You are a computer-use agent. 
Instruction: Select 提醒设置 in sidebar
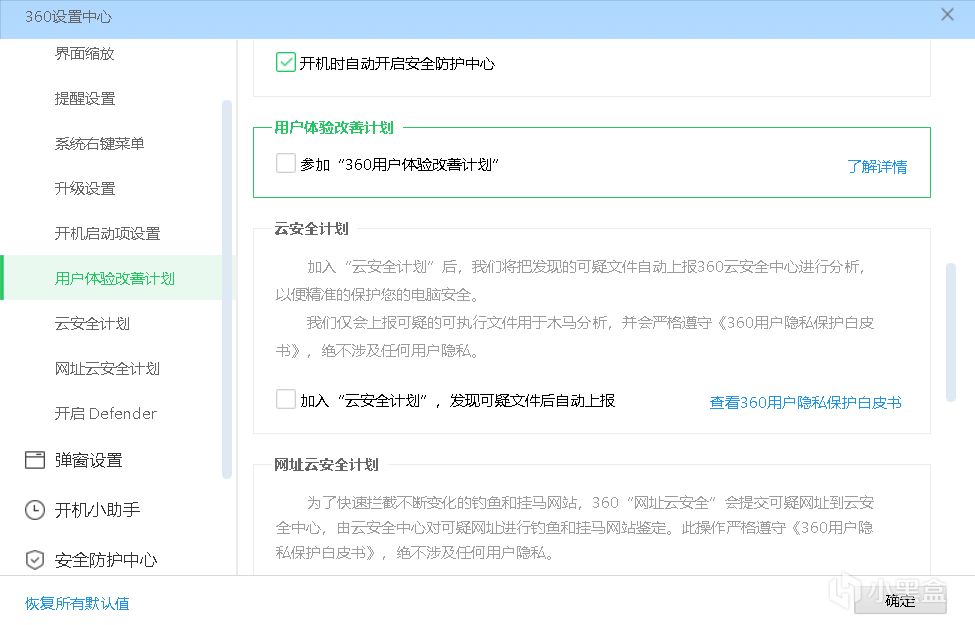pyautogui.click(x=85, y=98)
